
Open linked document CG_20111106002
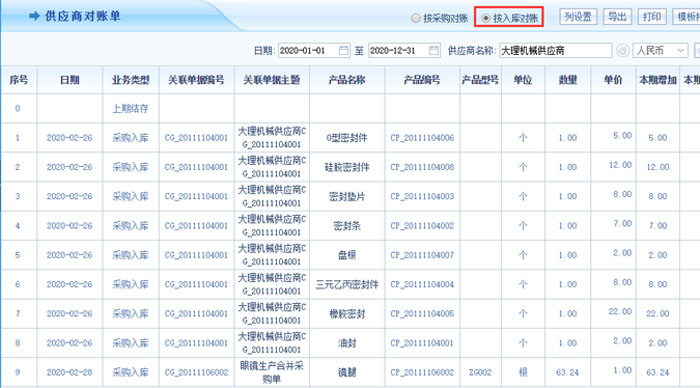click(196, 372)
